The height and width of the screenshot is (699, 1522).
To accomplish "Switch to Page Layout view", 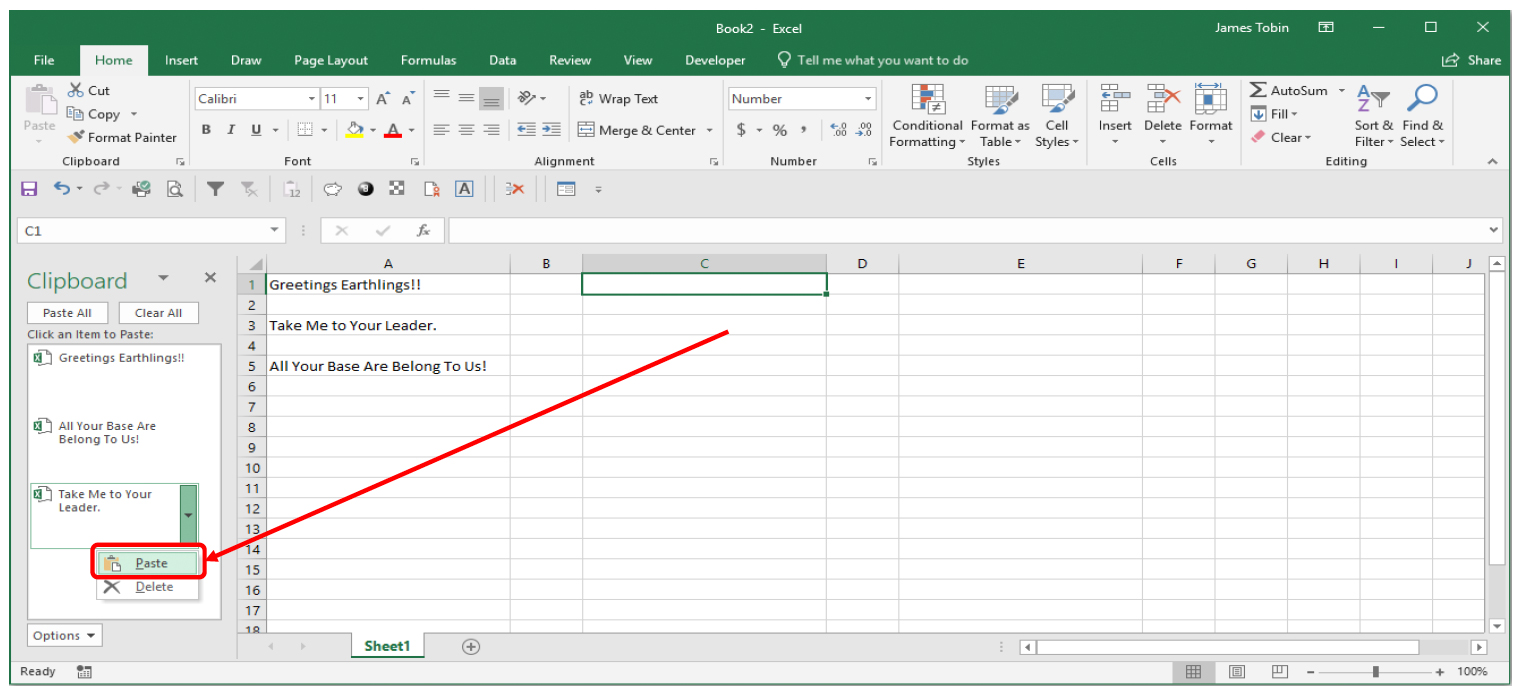I will tap(1237, 672).
